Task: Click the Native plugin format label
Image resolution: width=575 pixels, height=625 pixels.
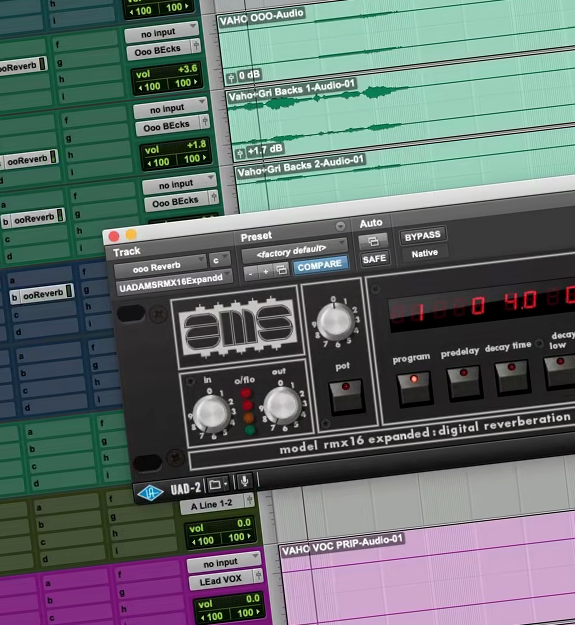Action: (x=424, y=254)
